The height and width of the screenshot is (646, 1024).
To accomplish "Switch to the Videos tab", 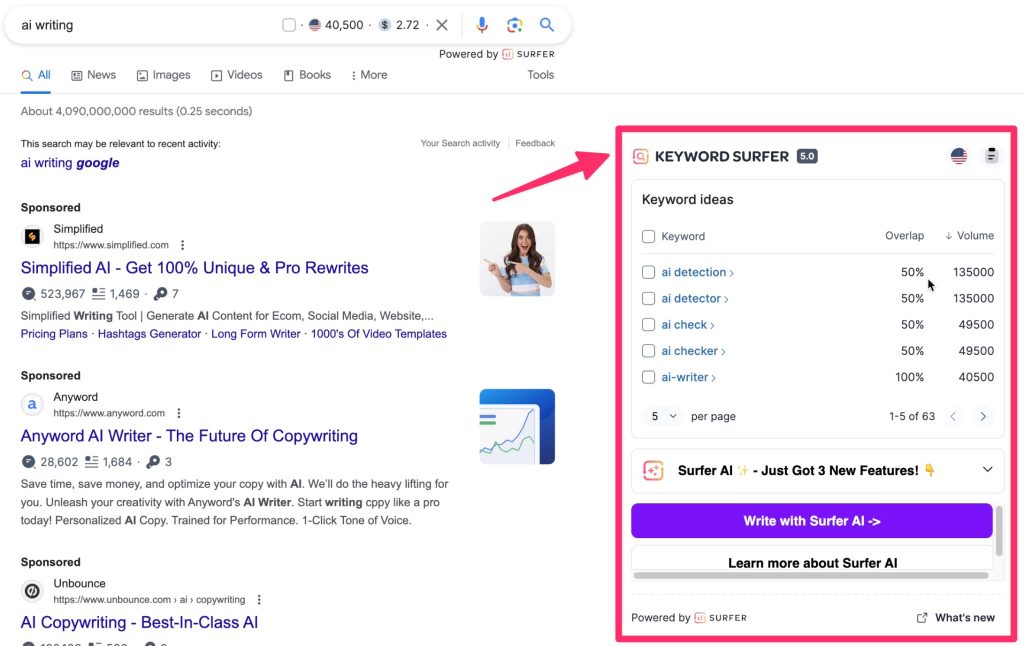I will pyautogui.click(x=236, y=75).
